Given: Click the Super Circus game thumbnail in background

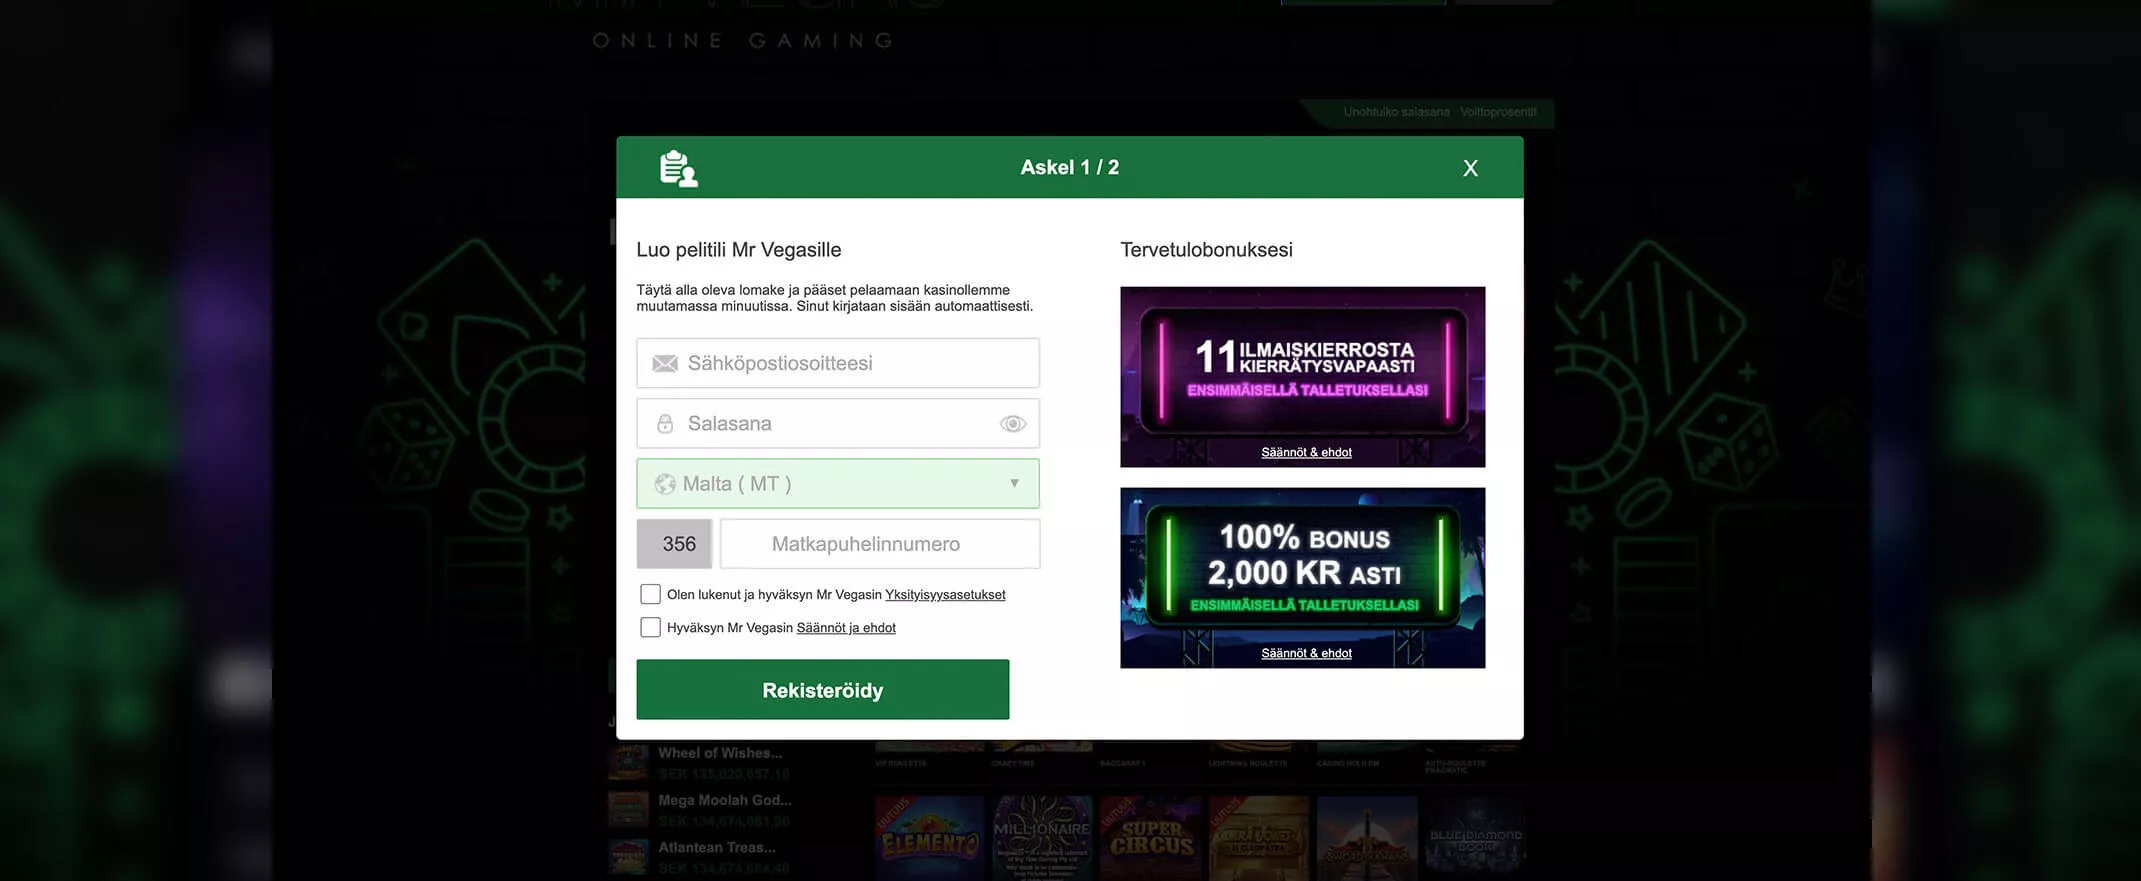Looking at the screenshot, I should point(1150,838).
